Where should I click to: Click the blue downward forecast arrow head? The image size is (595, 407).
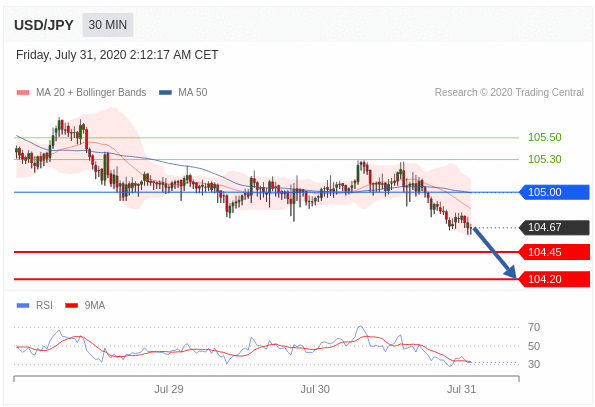(511, 272)
